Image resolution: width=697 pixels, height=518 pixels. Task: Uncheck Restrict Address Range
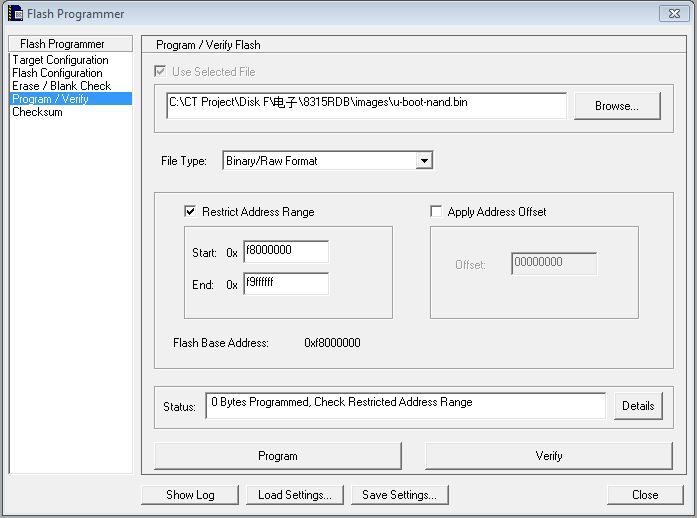190,211
